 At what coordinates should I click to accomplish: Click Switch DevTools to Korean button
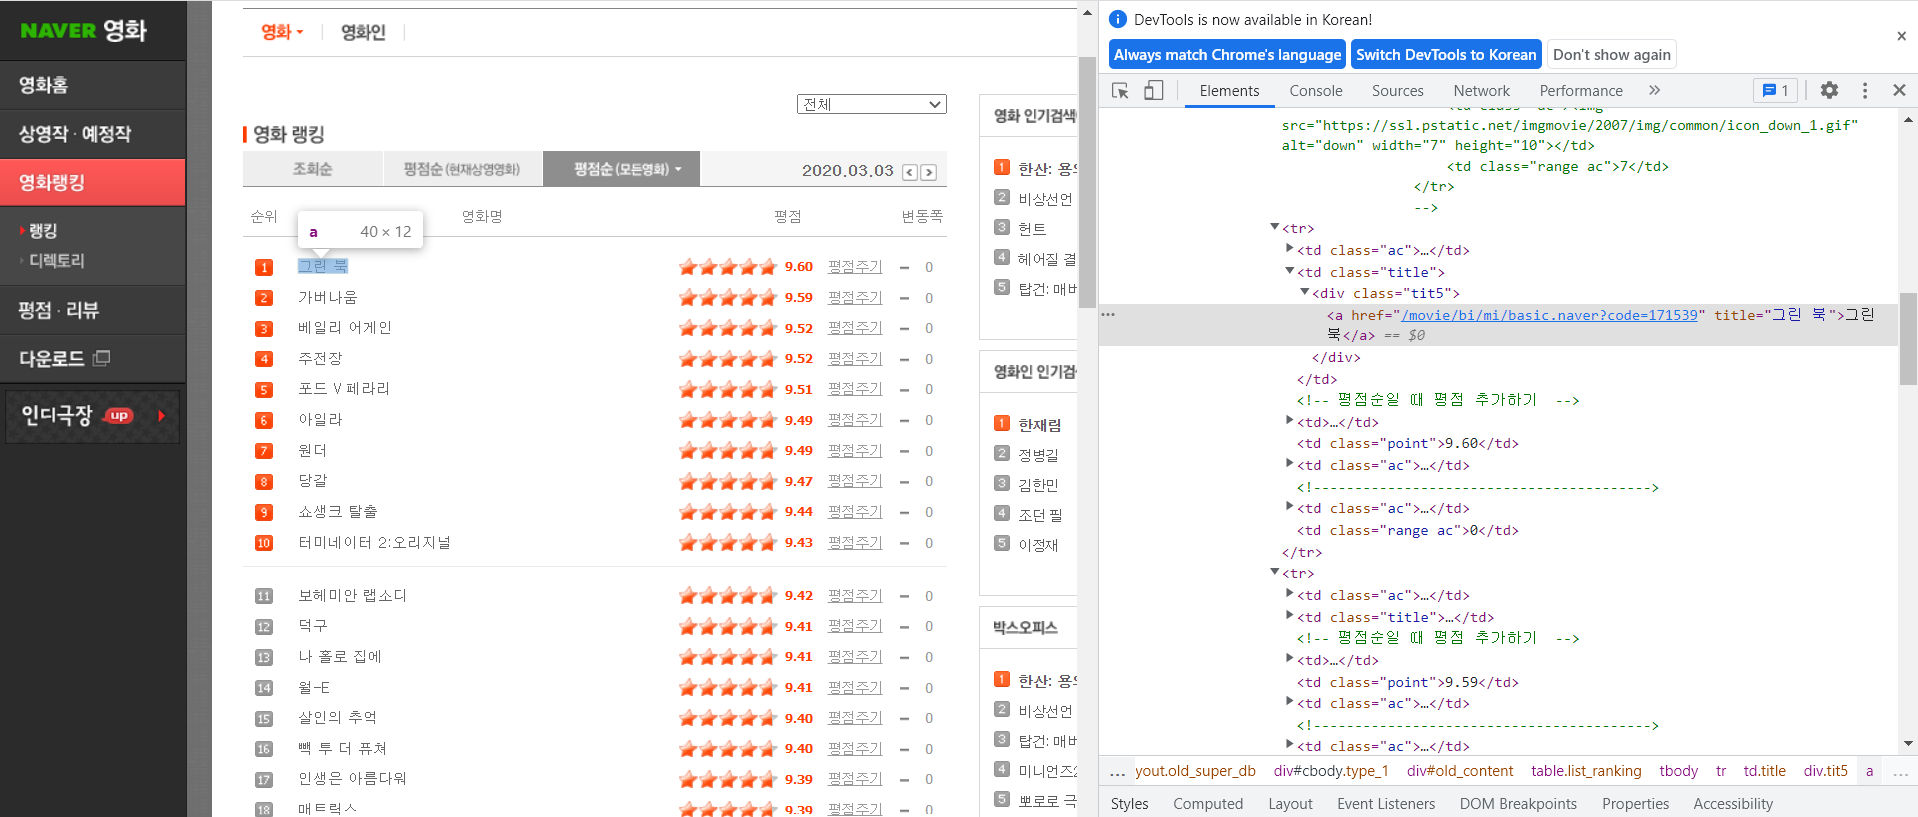click(x=1445, y=55)
